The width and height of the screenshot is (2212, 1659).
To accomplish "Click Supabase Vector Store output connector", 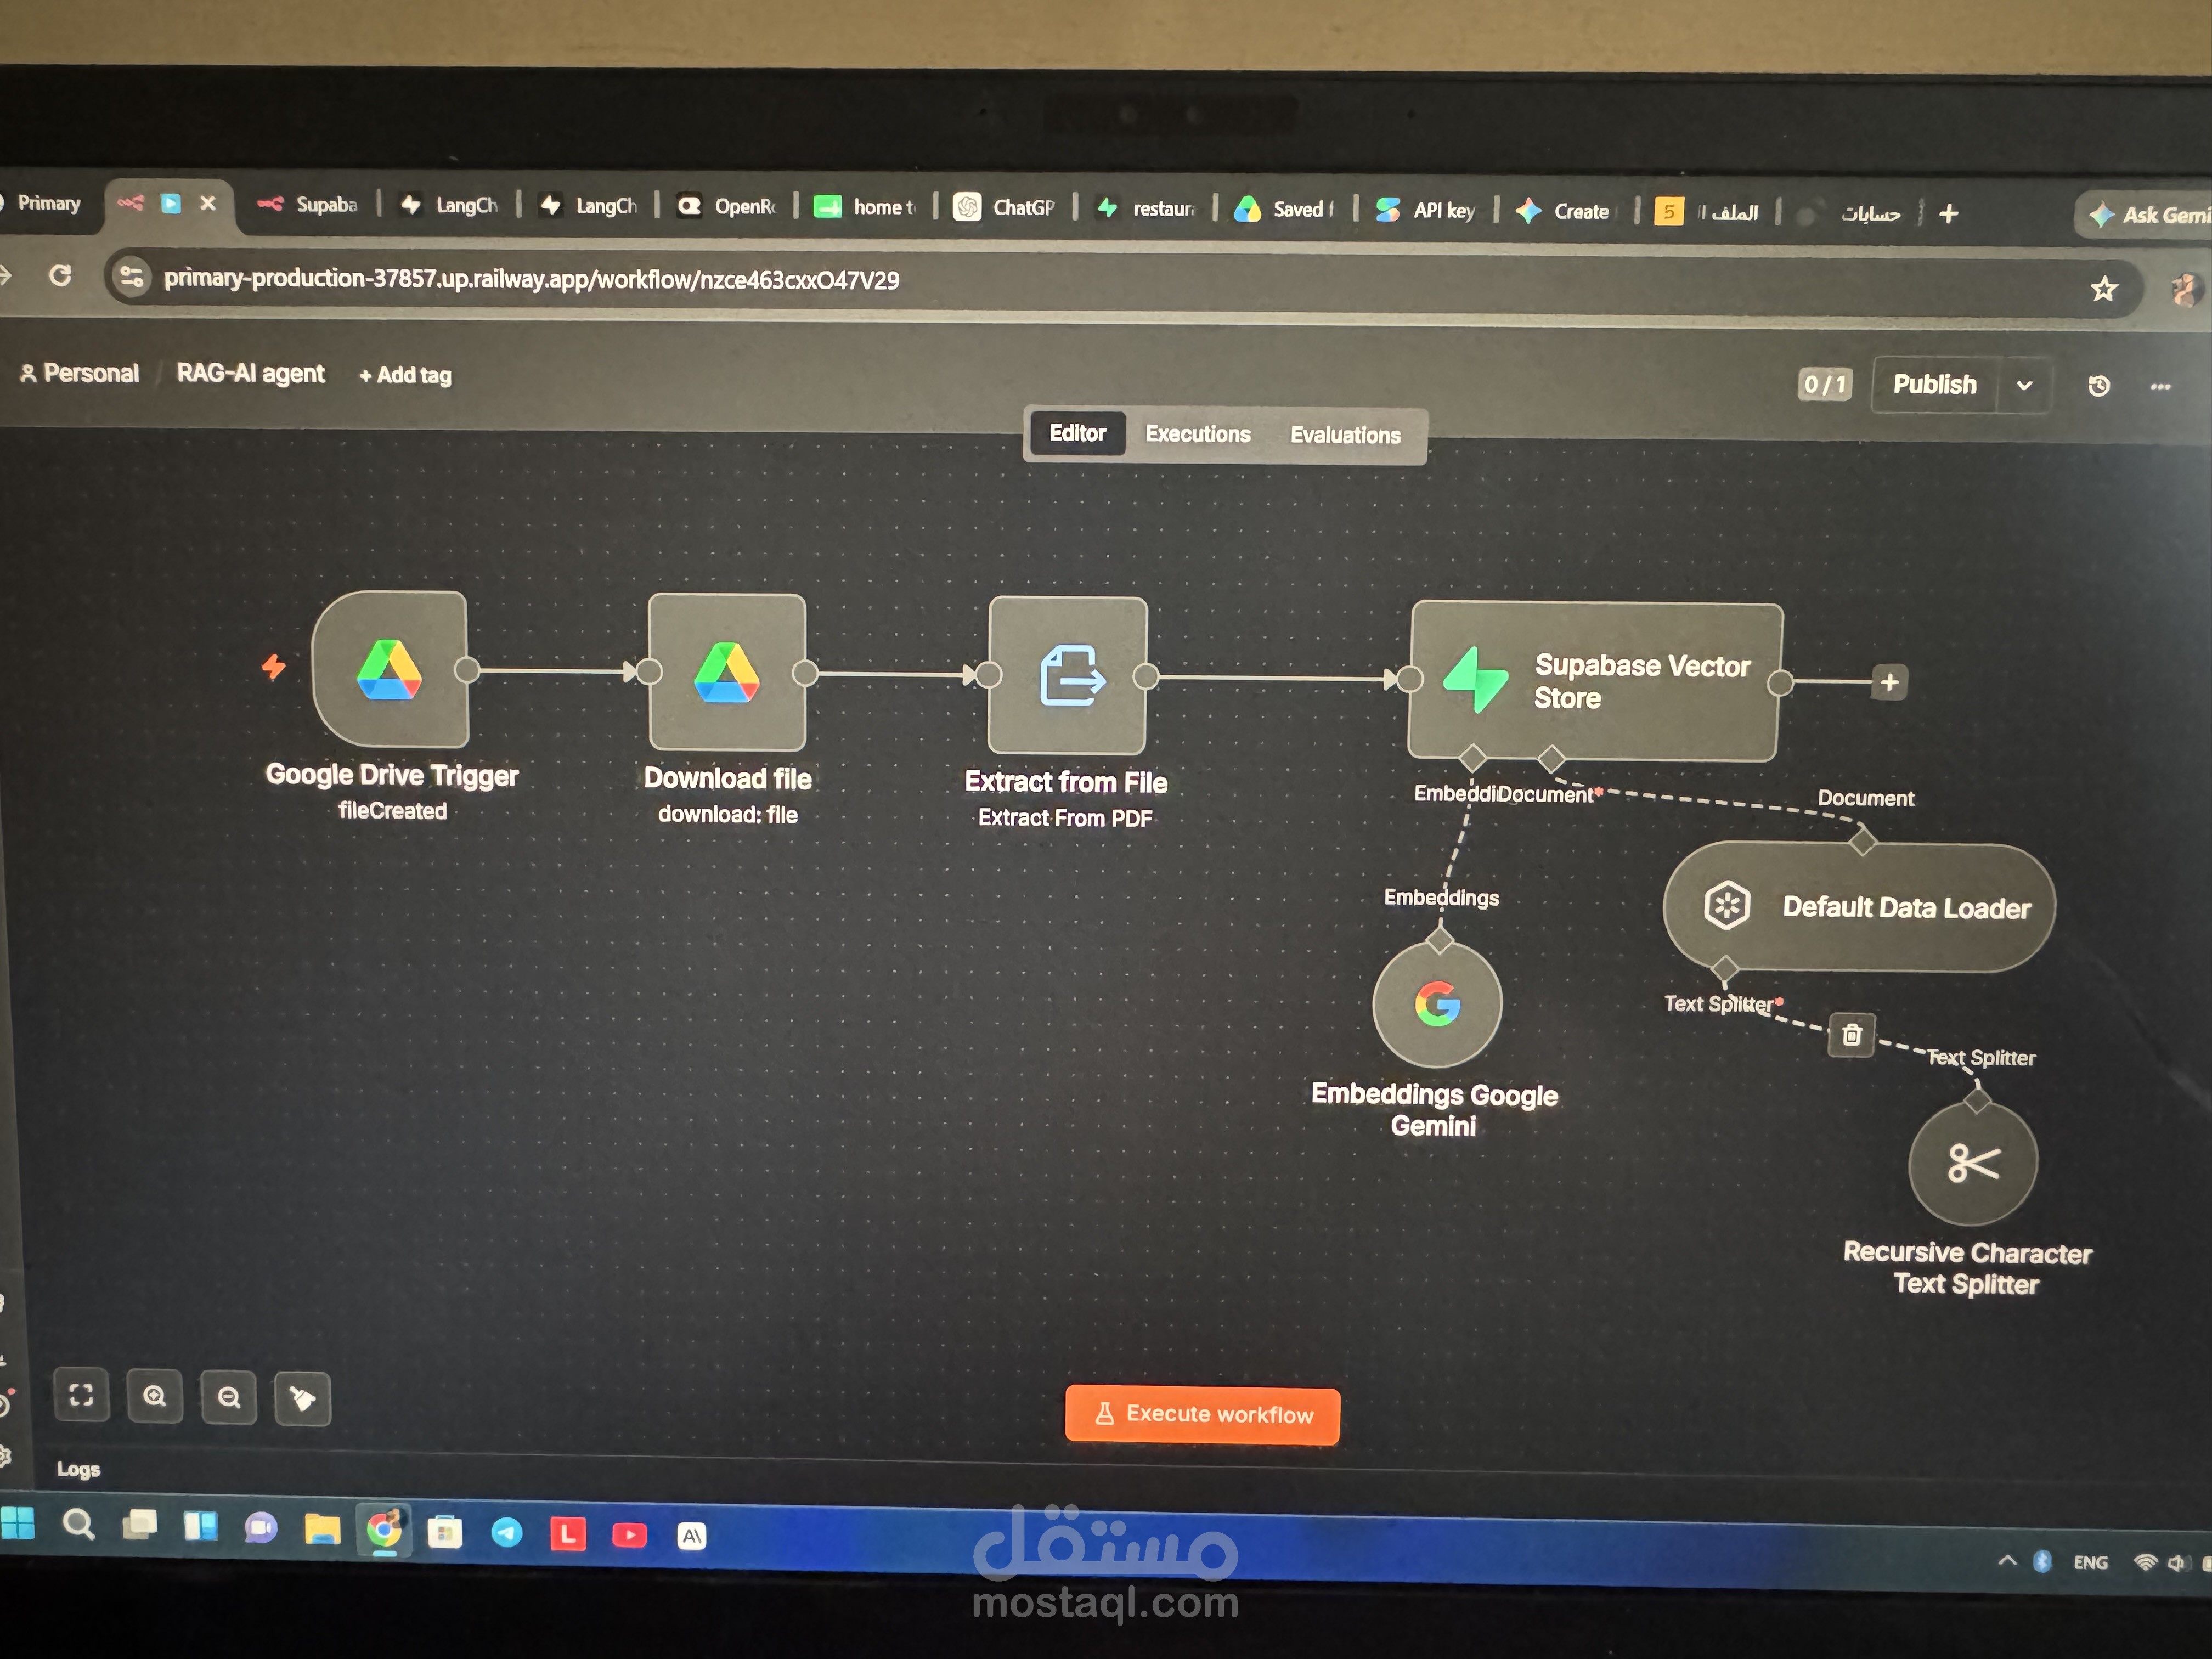I will [1780, 683].
